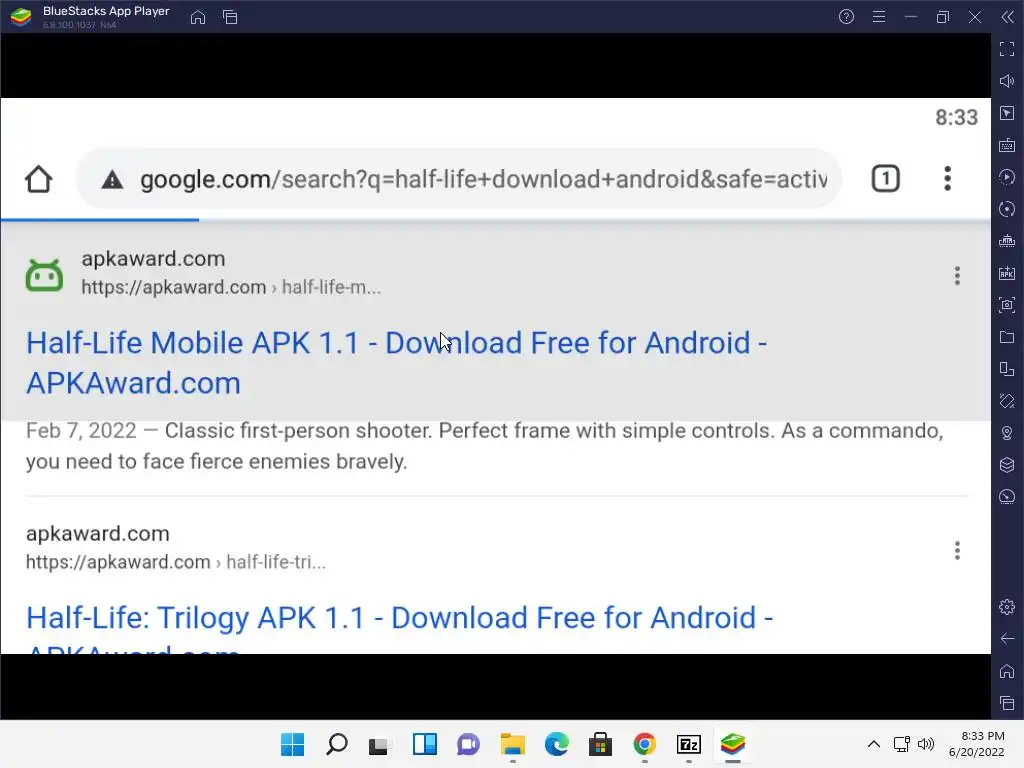Click the 'Feb 7, 2022 — Classic first-person shooter' snippet text
This screenshot has height=768, width=1024.
pyautogui.click(x=485, y=446)
